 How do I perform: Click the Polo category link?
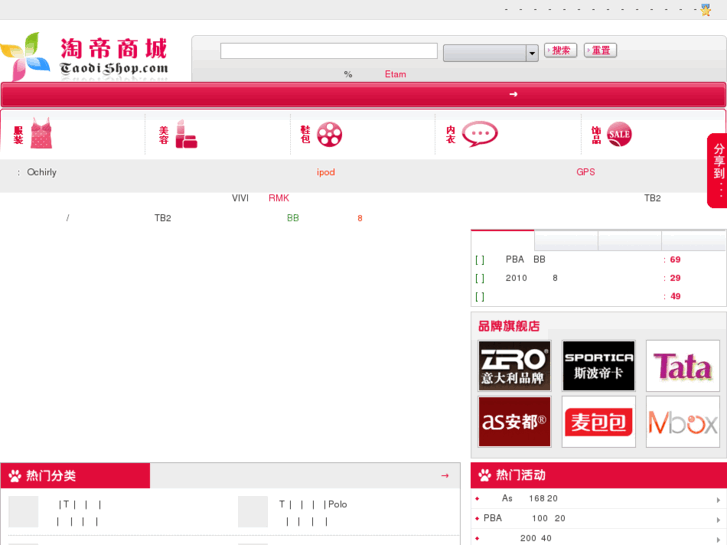338,504
